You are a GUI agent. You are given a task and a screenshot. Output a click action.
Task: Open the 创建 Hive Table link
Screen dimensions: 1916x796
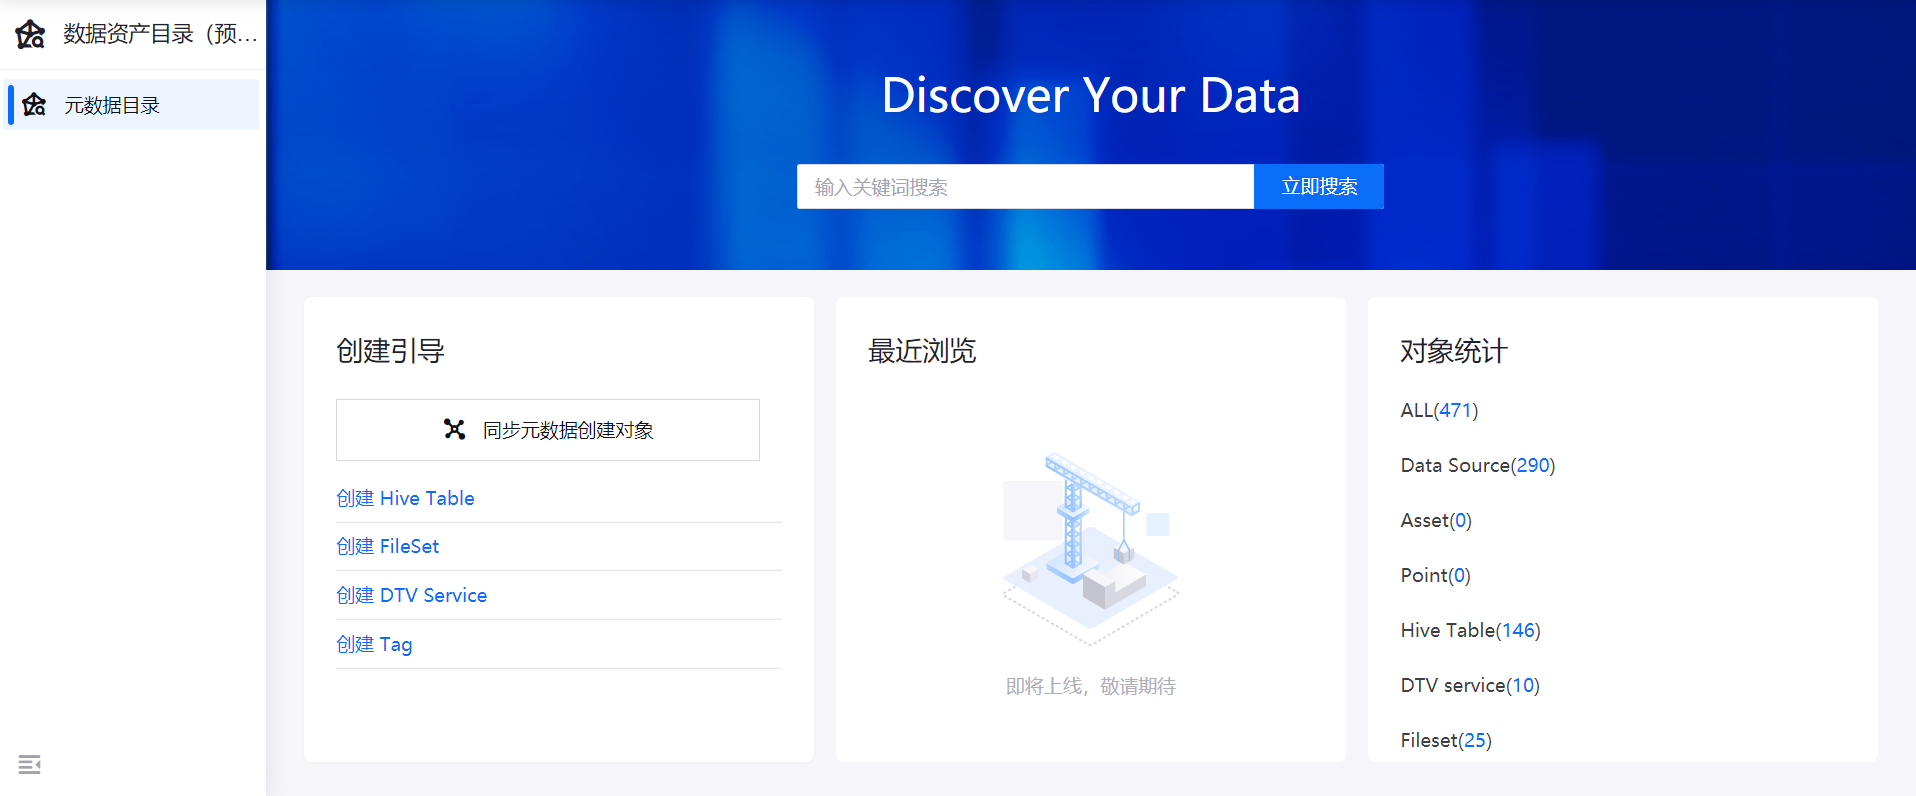click(x=405, y=498)
